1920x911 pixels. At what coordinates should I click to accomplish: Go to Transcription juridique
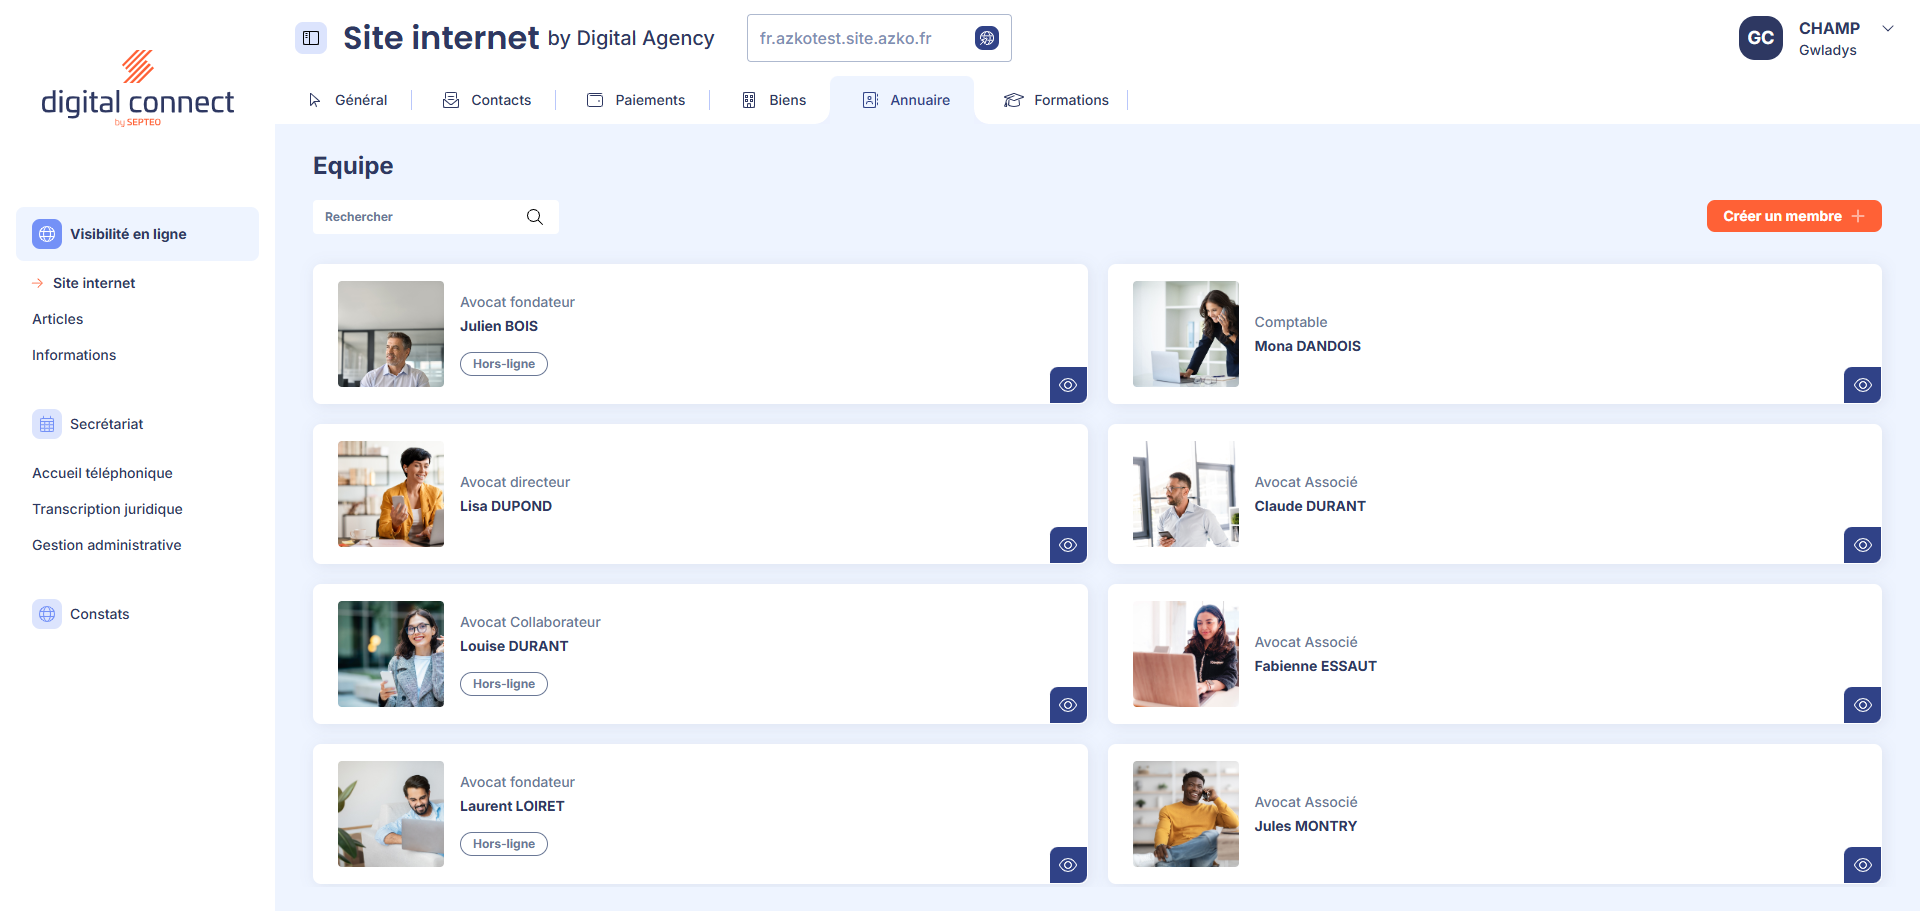pos(107,509)
